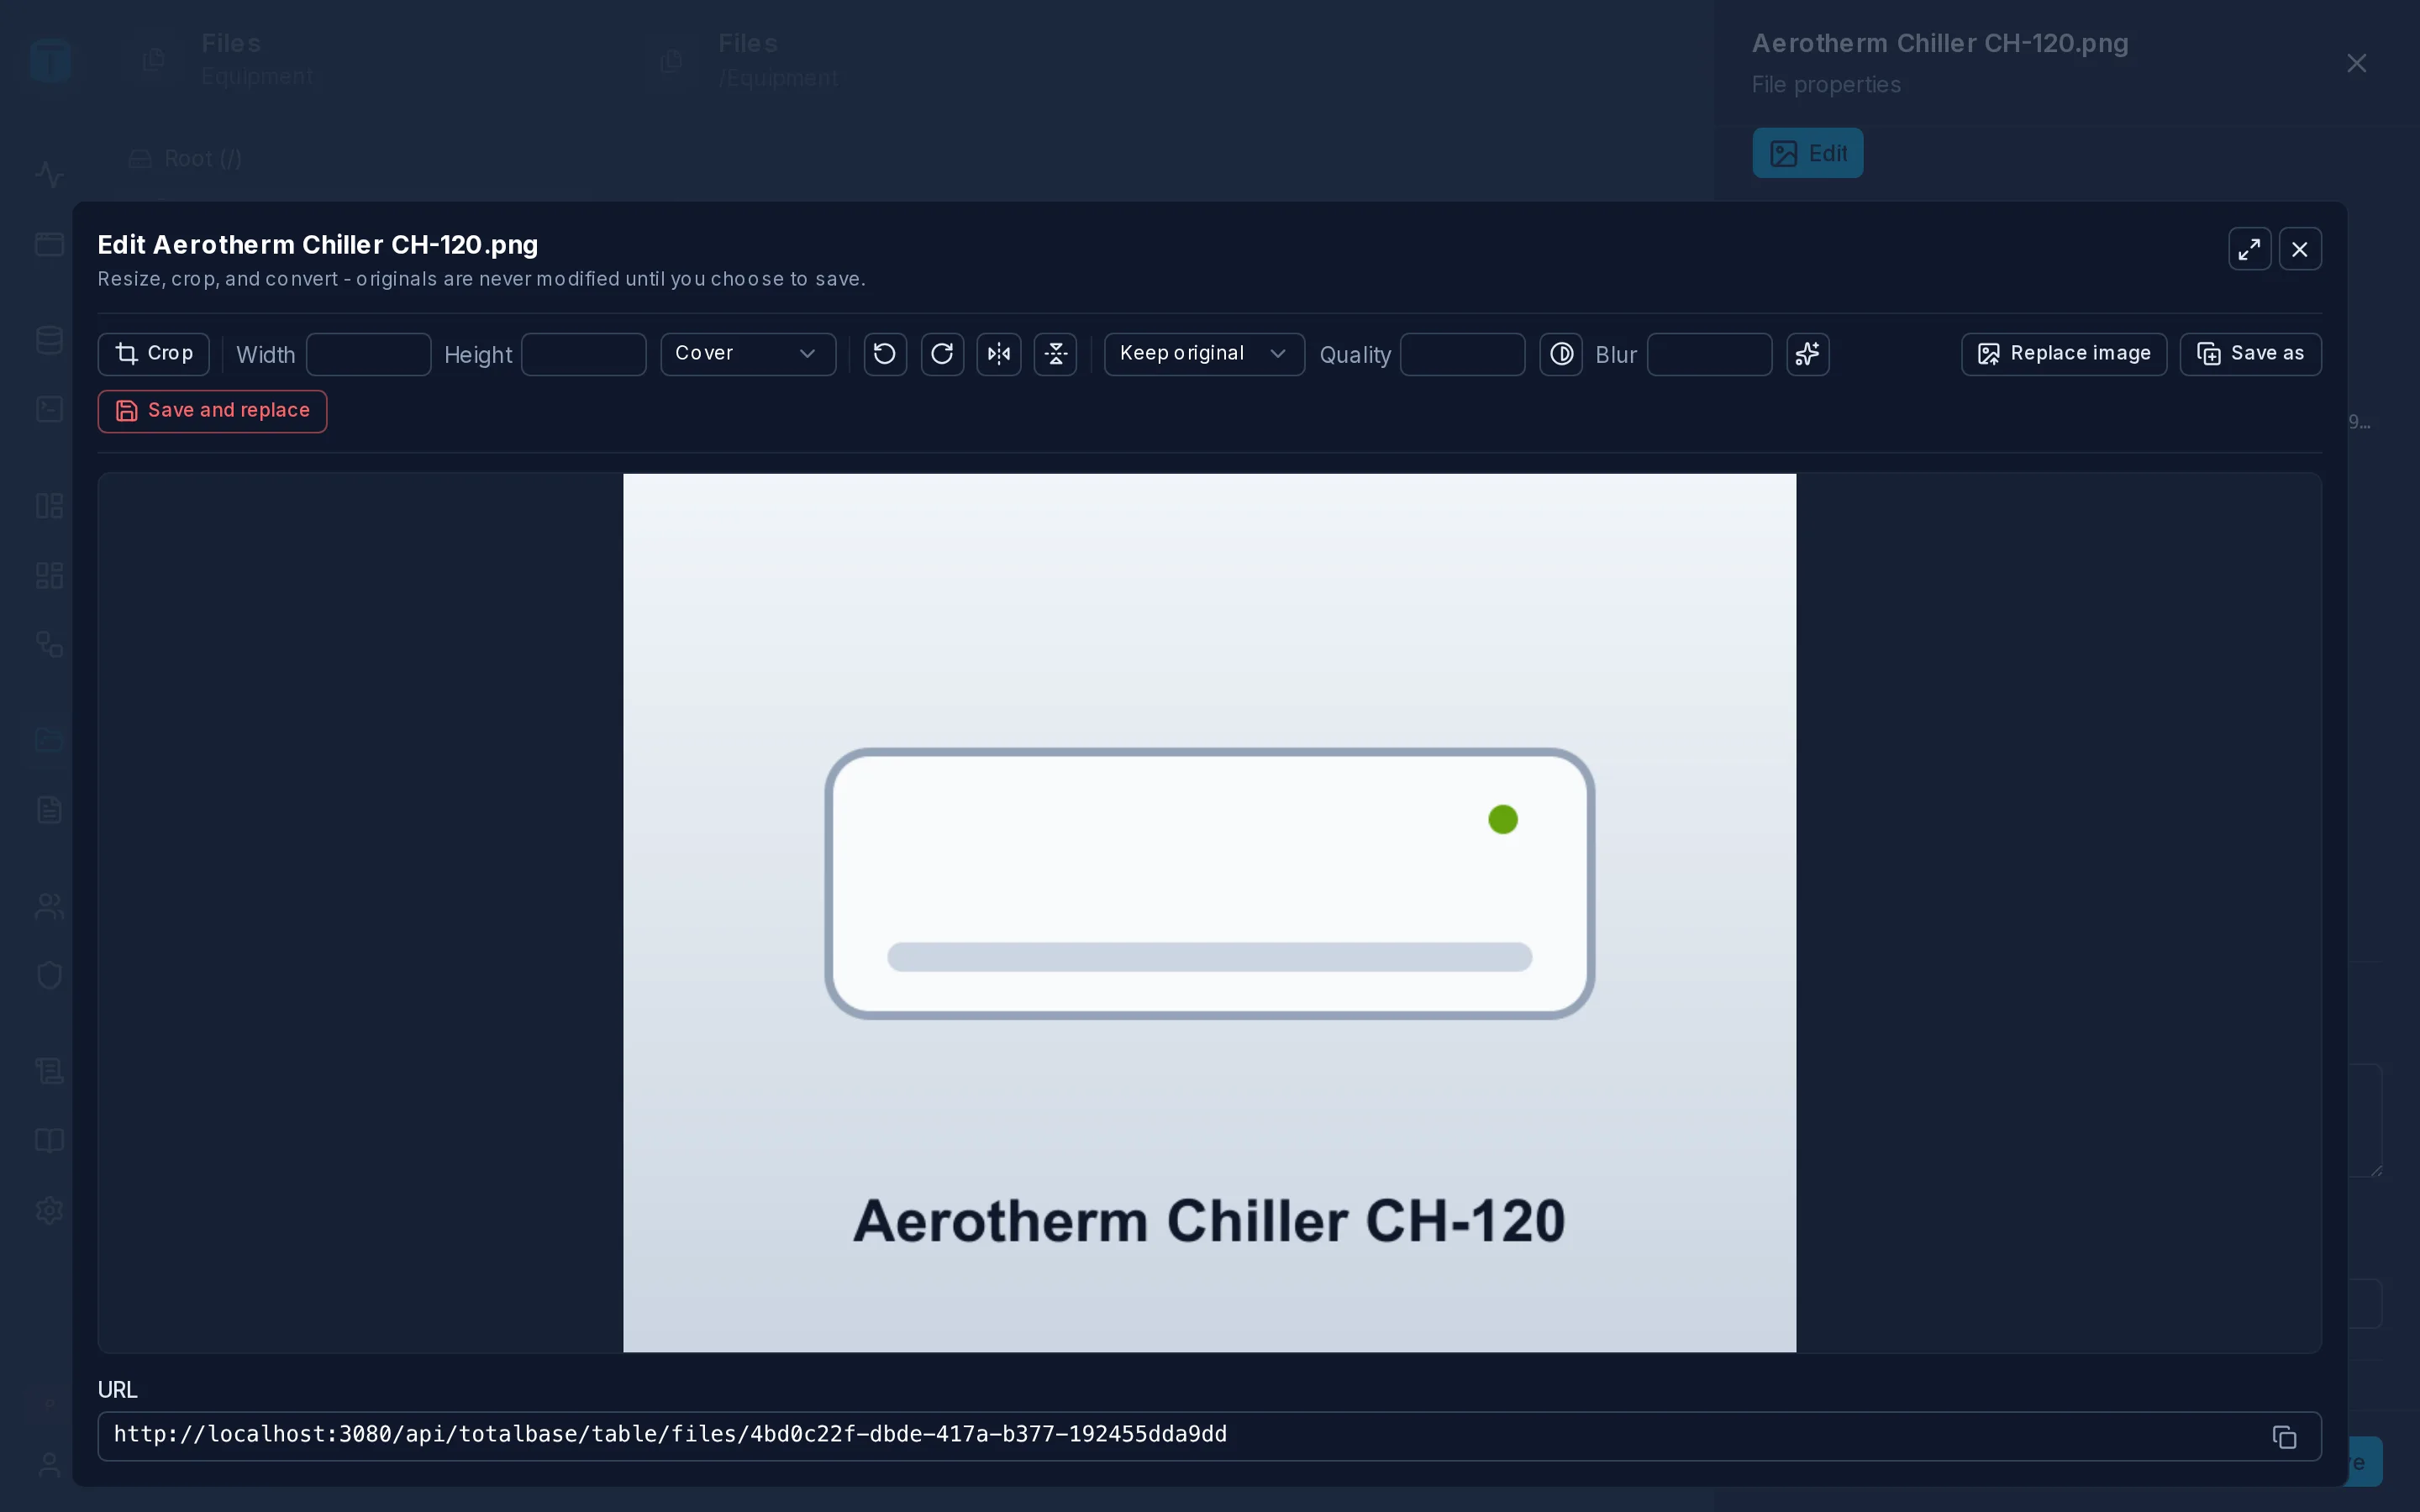The width and height of the screenshot is (2420, 1512).
Task: Open the Cover fit mode dropdown
Action: (x=748, y=354)
